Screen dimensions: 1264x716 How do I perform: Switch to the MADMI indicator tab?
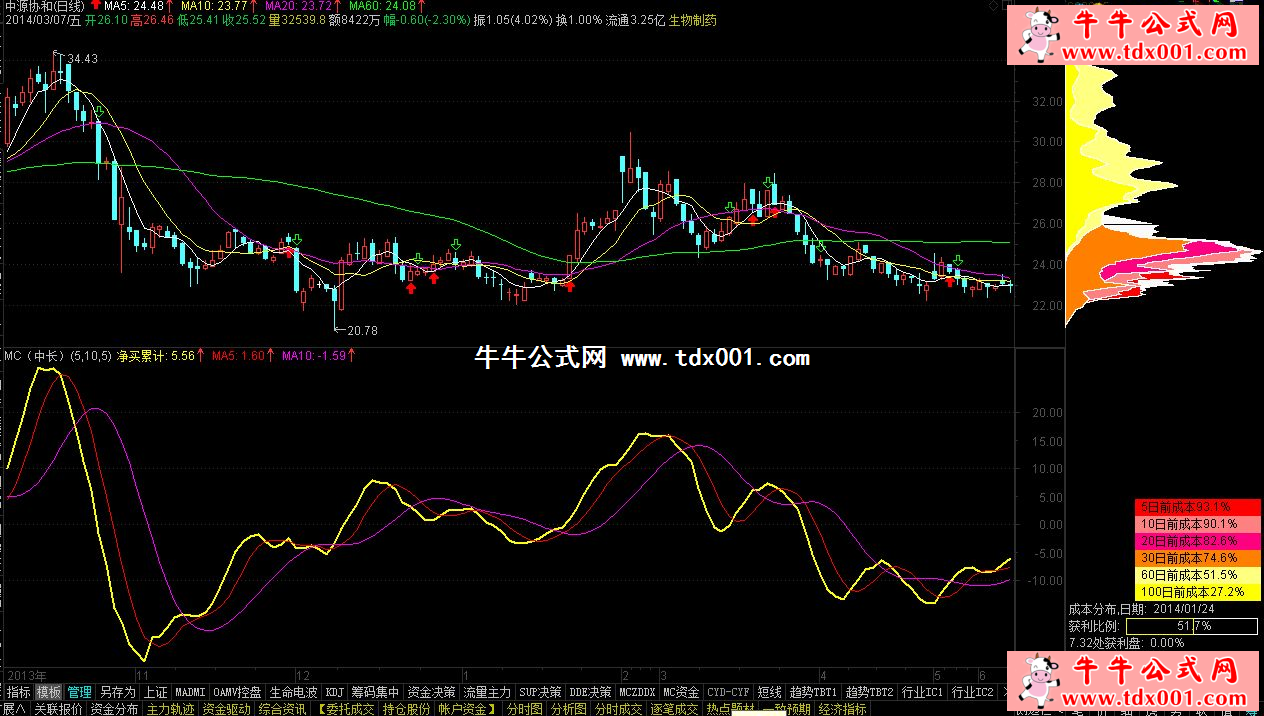point(190,692)
